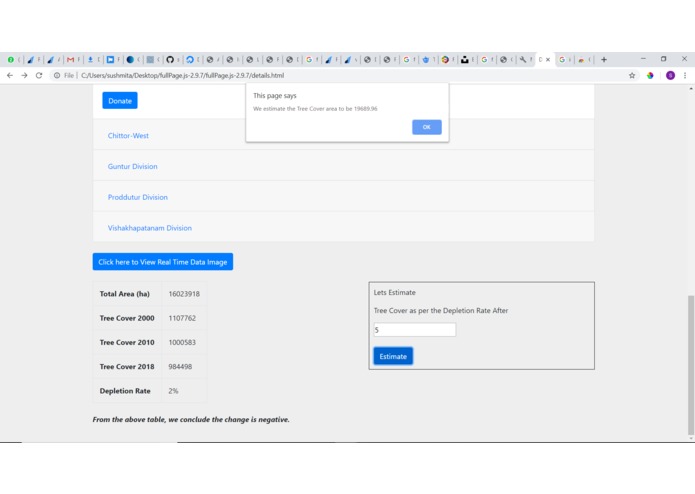Viewport: 695px width, 494px height.
Task: Click the Total Area value 16023918
Action: pos(184,294)
